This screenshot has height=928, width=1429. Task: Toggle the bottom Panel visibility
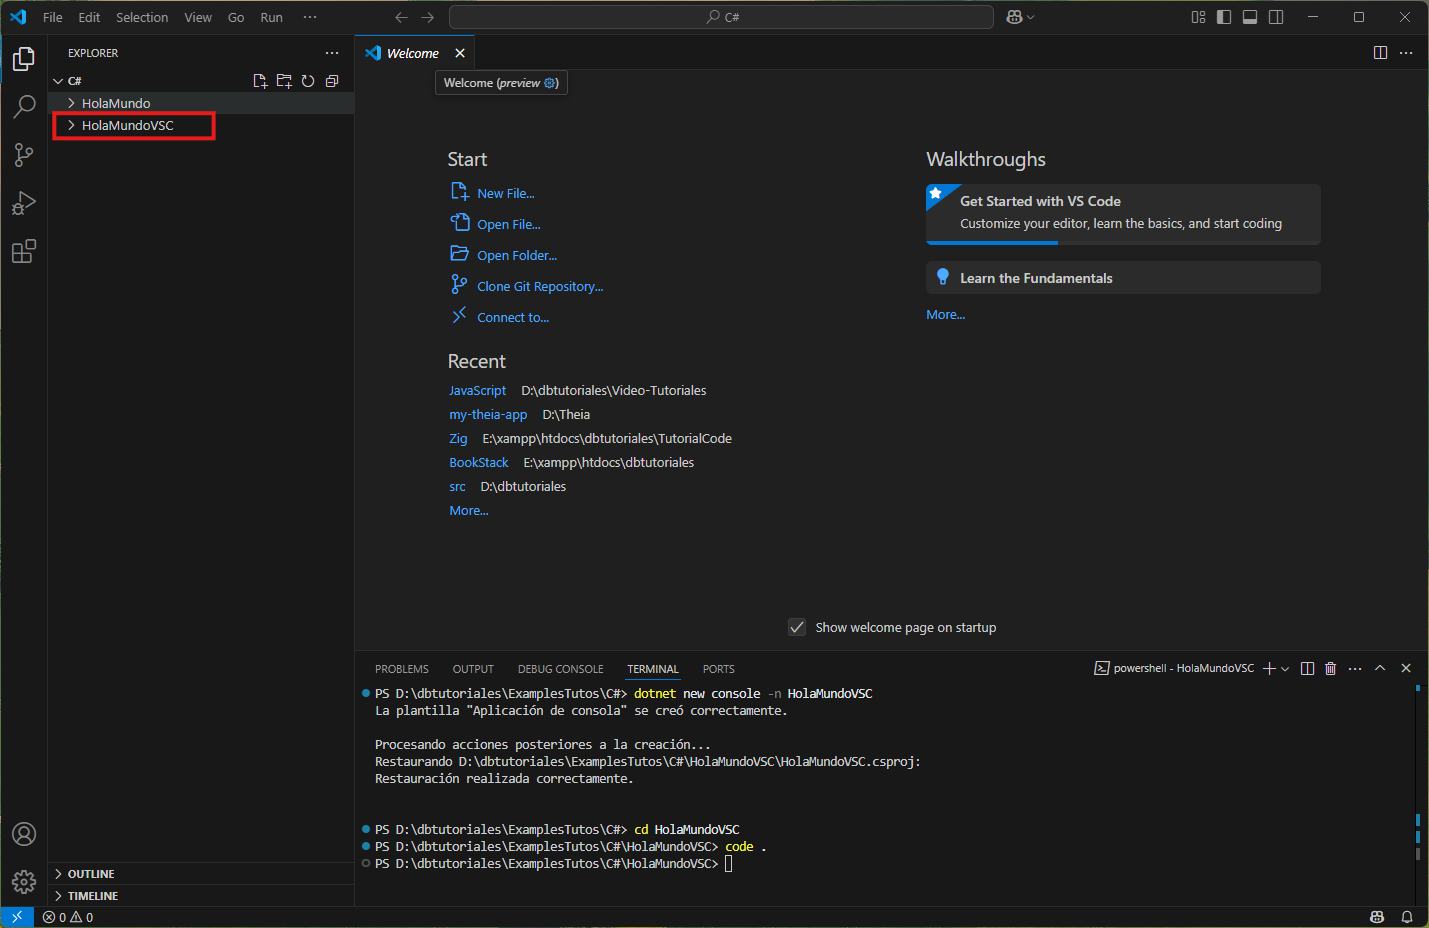coord(1250,17)
